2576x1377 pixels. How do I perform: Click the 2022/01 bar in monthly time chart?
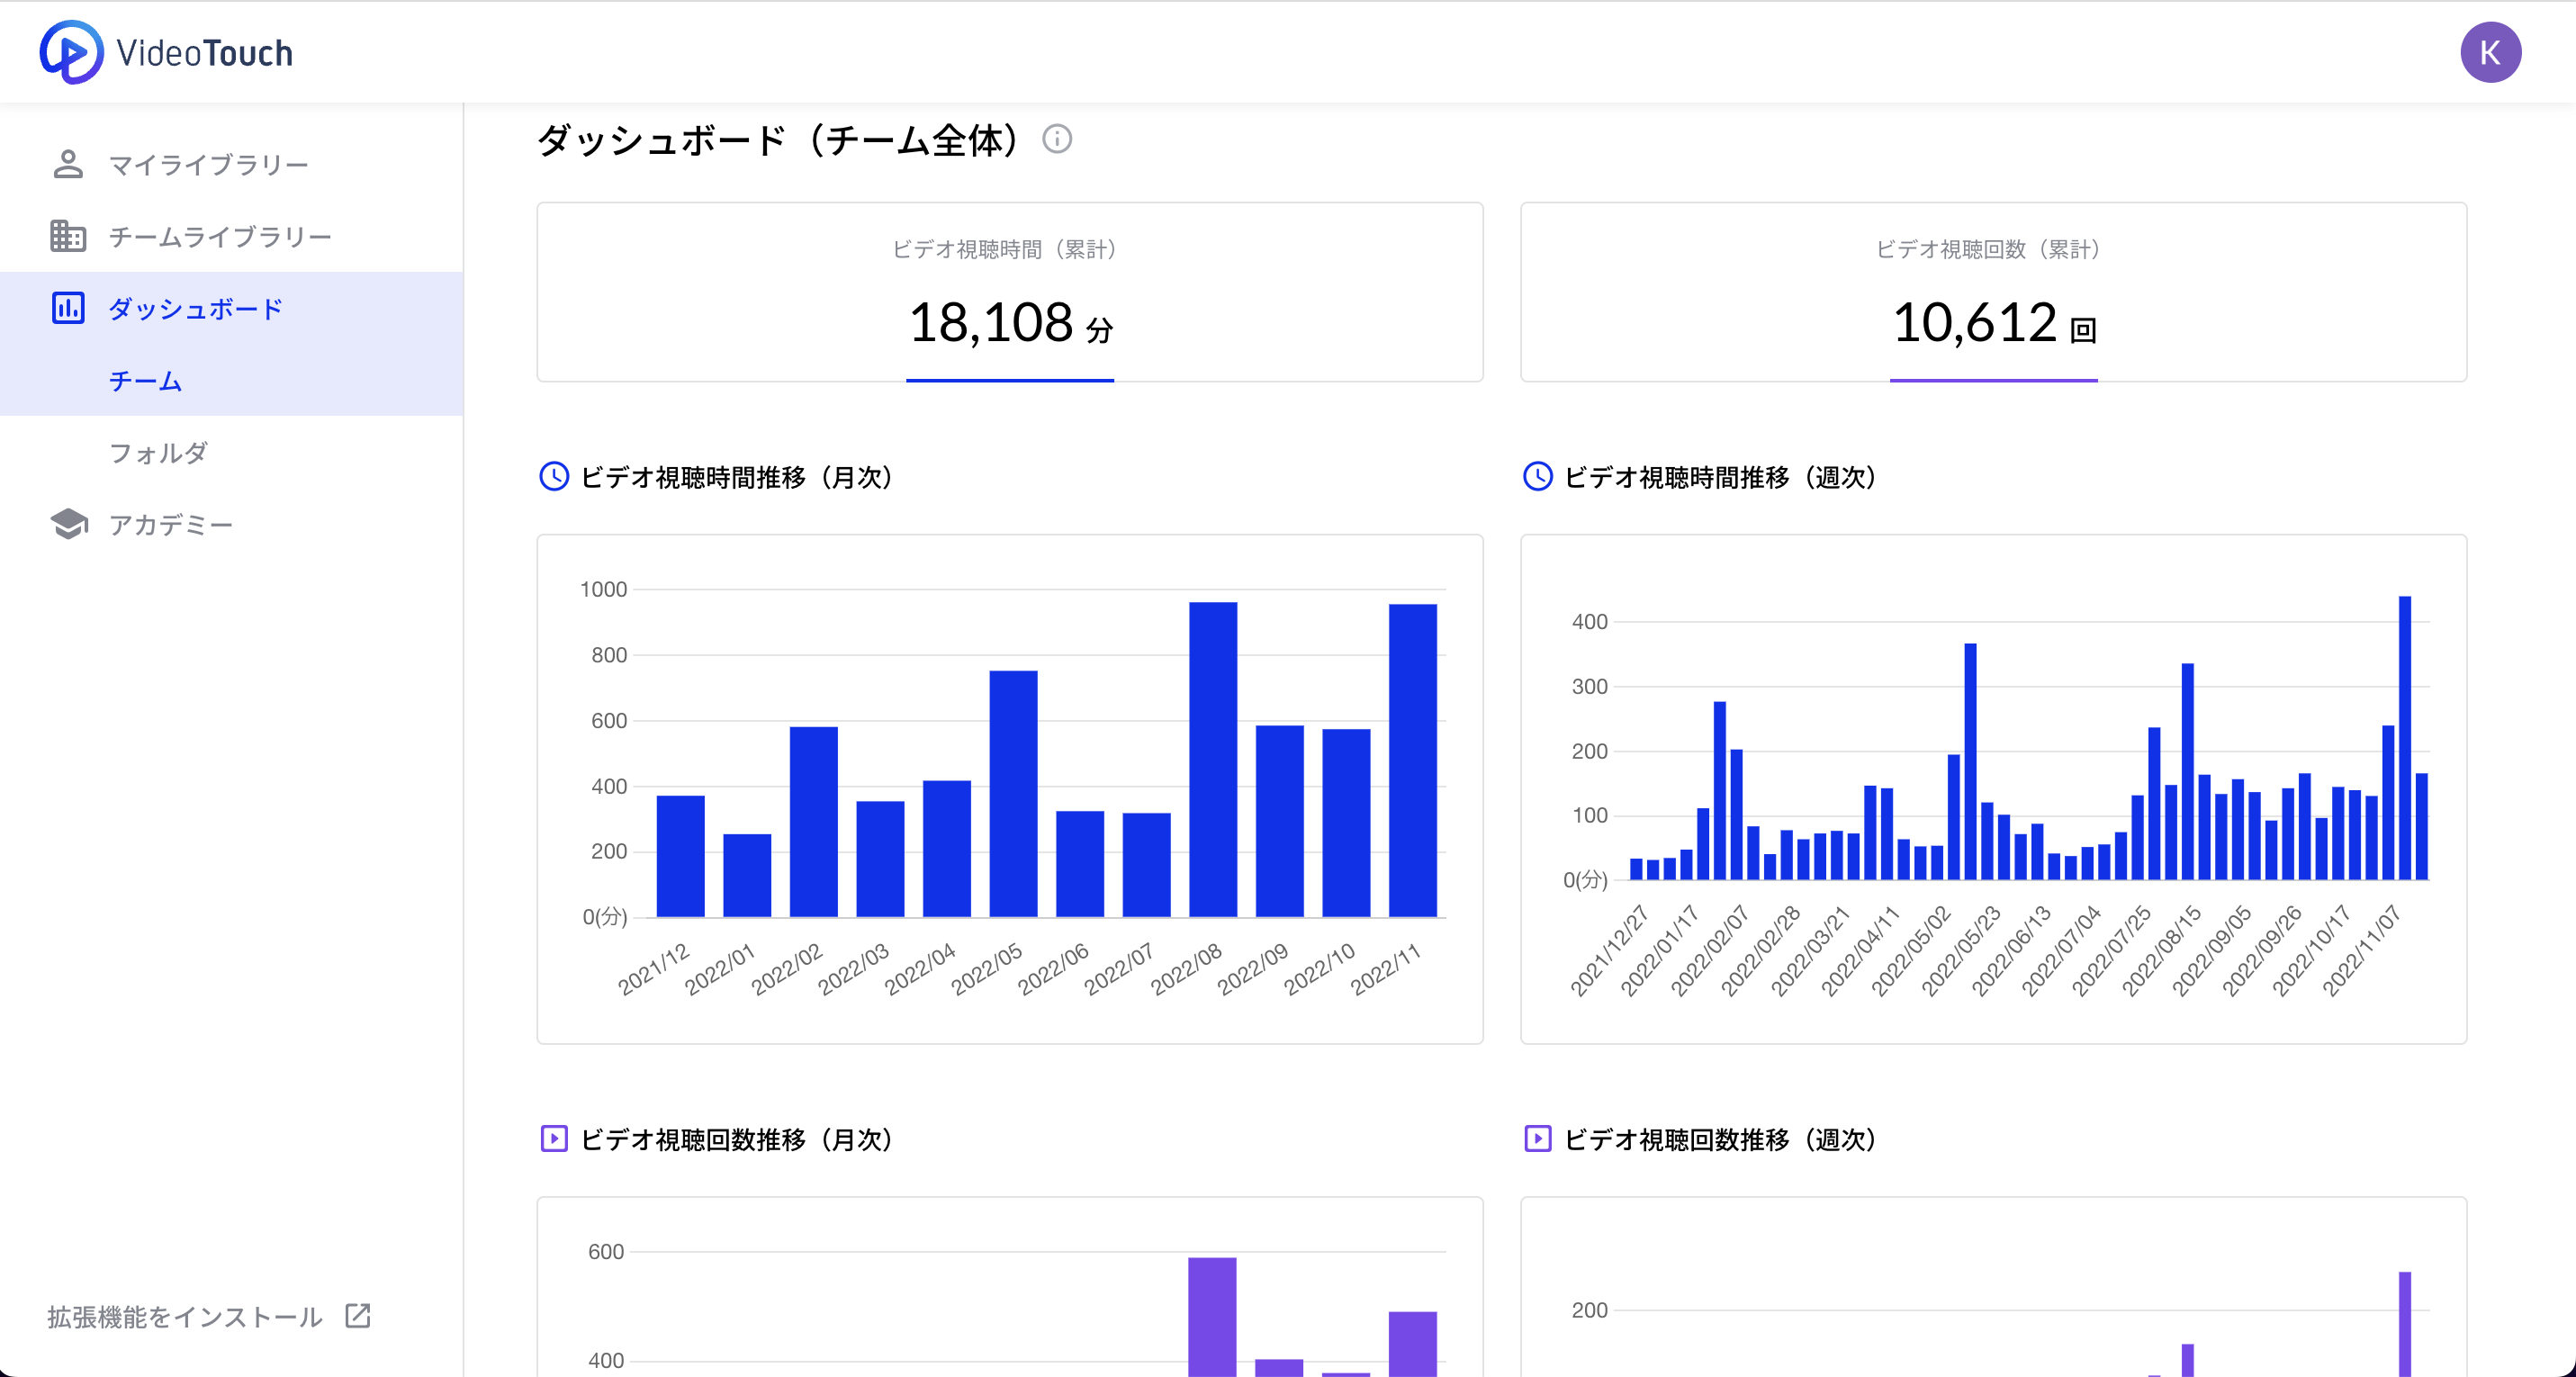point(747,875)
